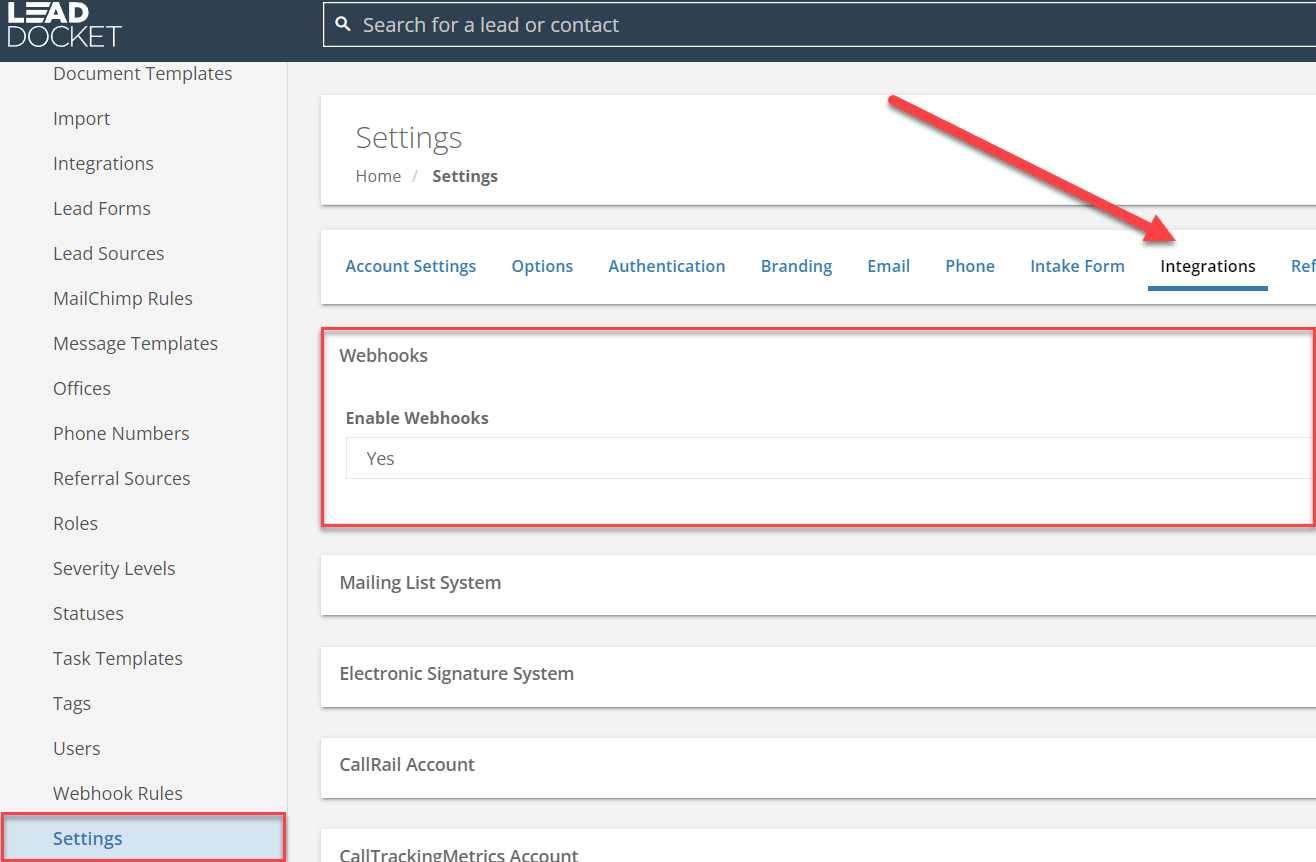Navigate to Lead Sources
This screenshot has width=1316, height=862.
click(108, 253)
